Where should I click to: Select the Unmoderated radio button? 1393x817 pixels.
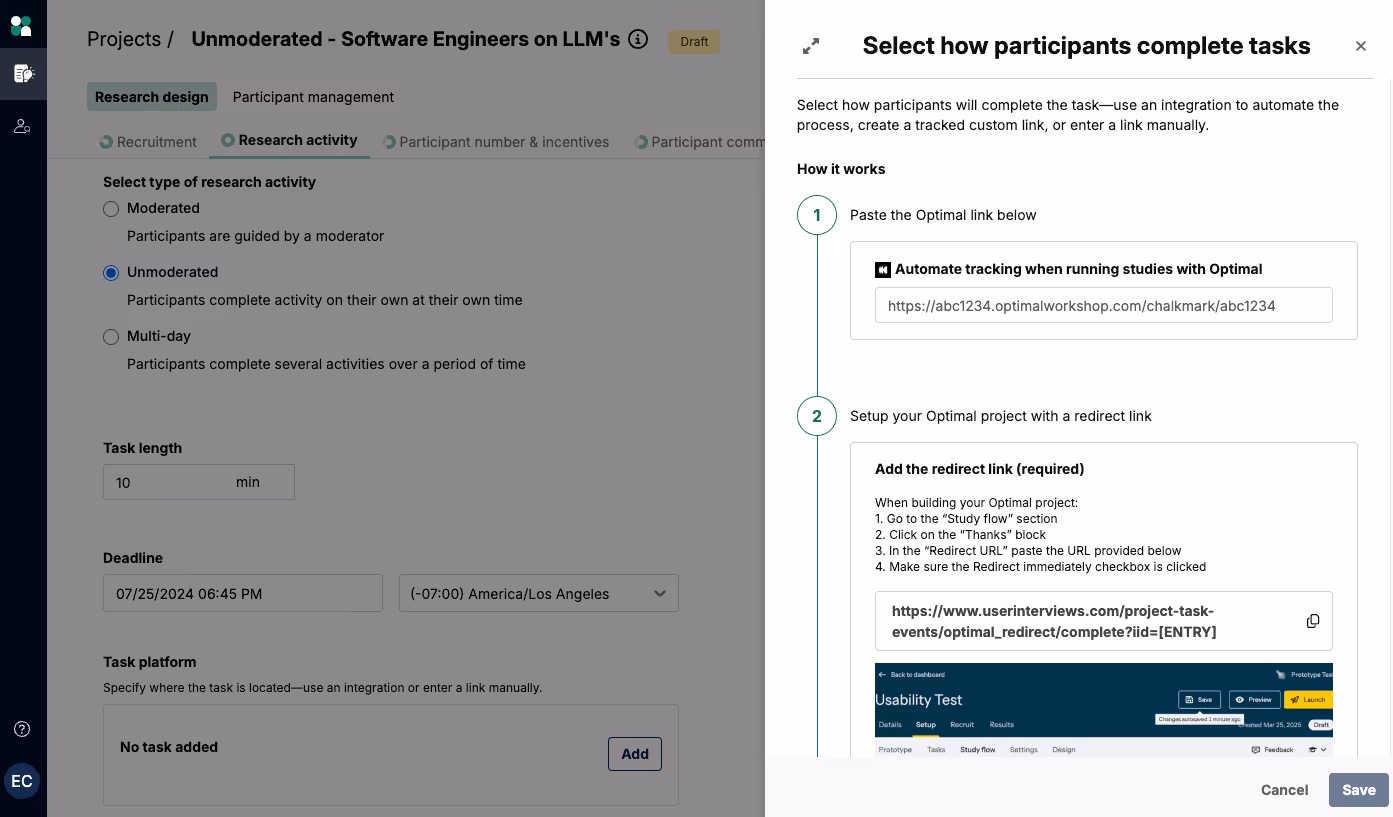pyautogui.click(x=111, y=272)
